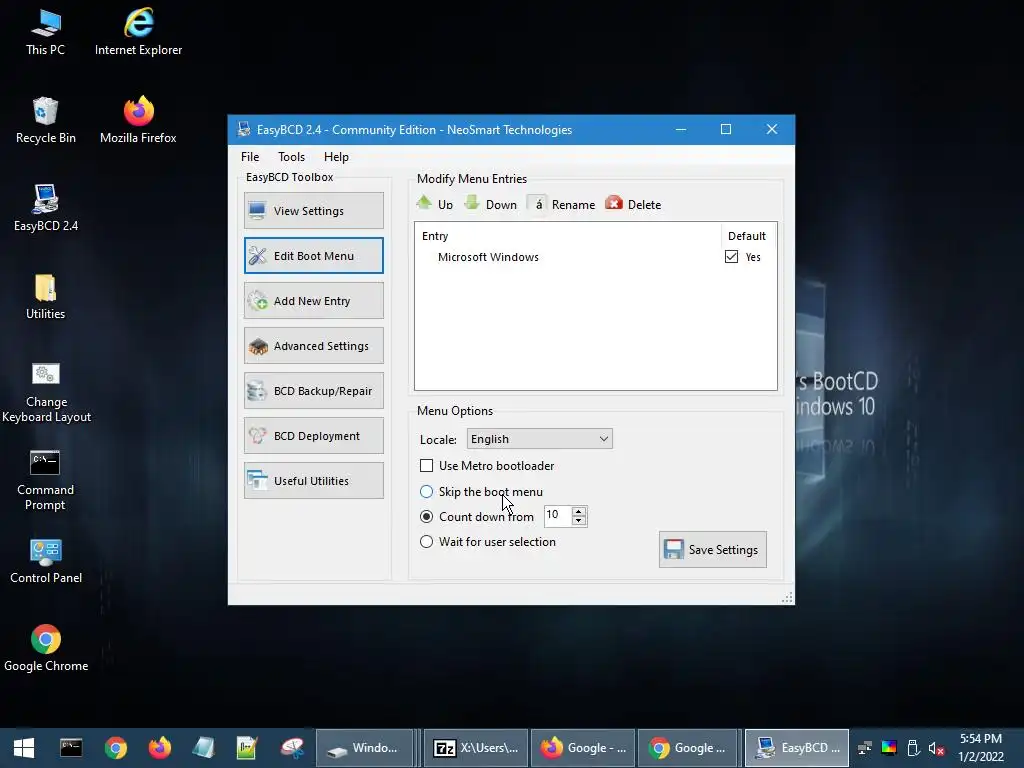Move entry Down in the list
Image resolution: width=1024 pixels, height=768 pixels.
[x=490, y=204]
